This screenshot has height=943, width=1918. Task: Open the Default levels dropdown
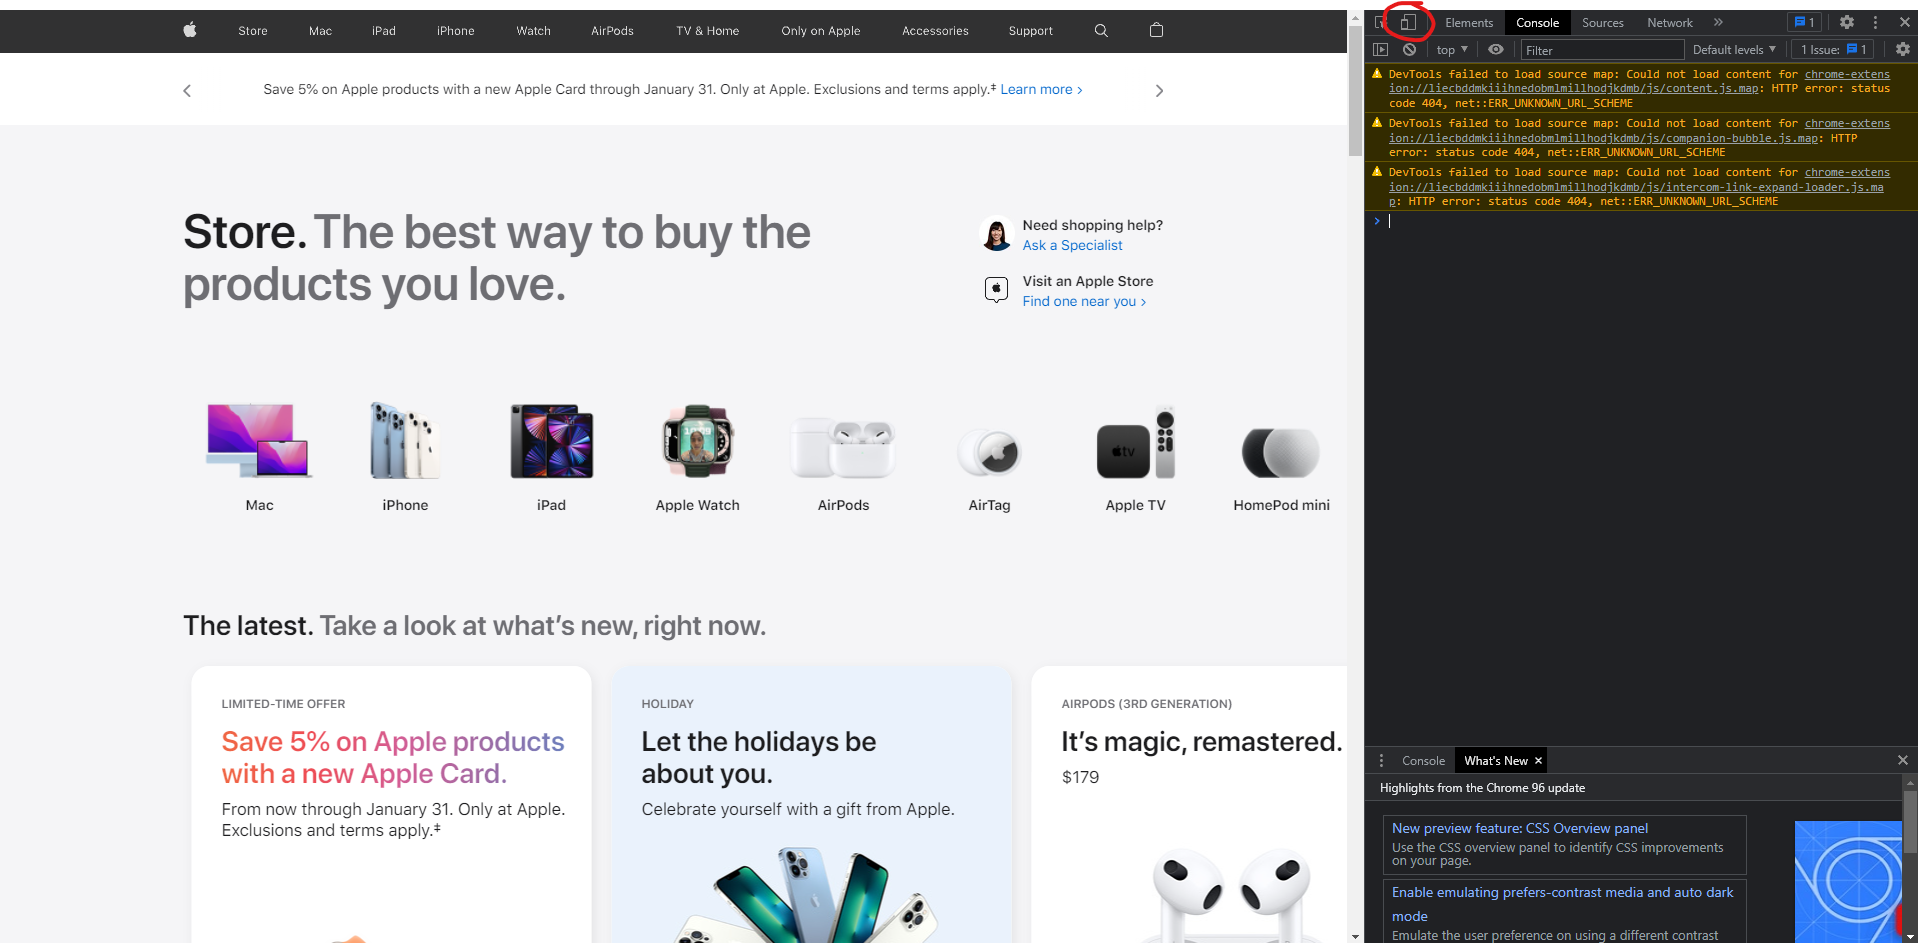pos(1734,50)
